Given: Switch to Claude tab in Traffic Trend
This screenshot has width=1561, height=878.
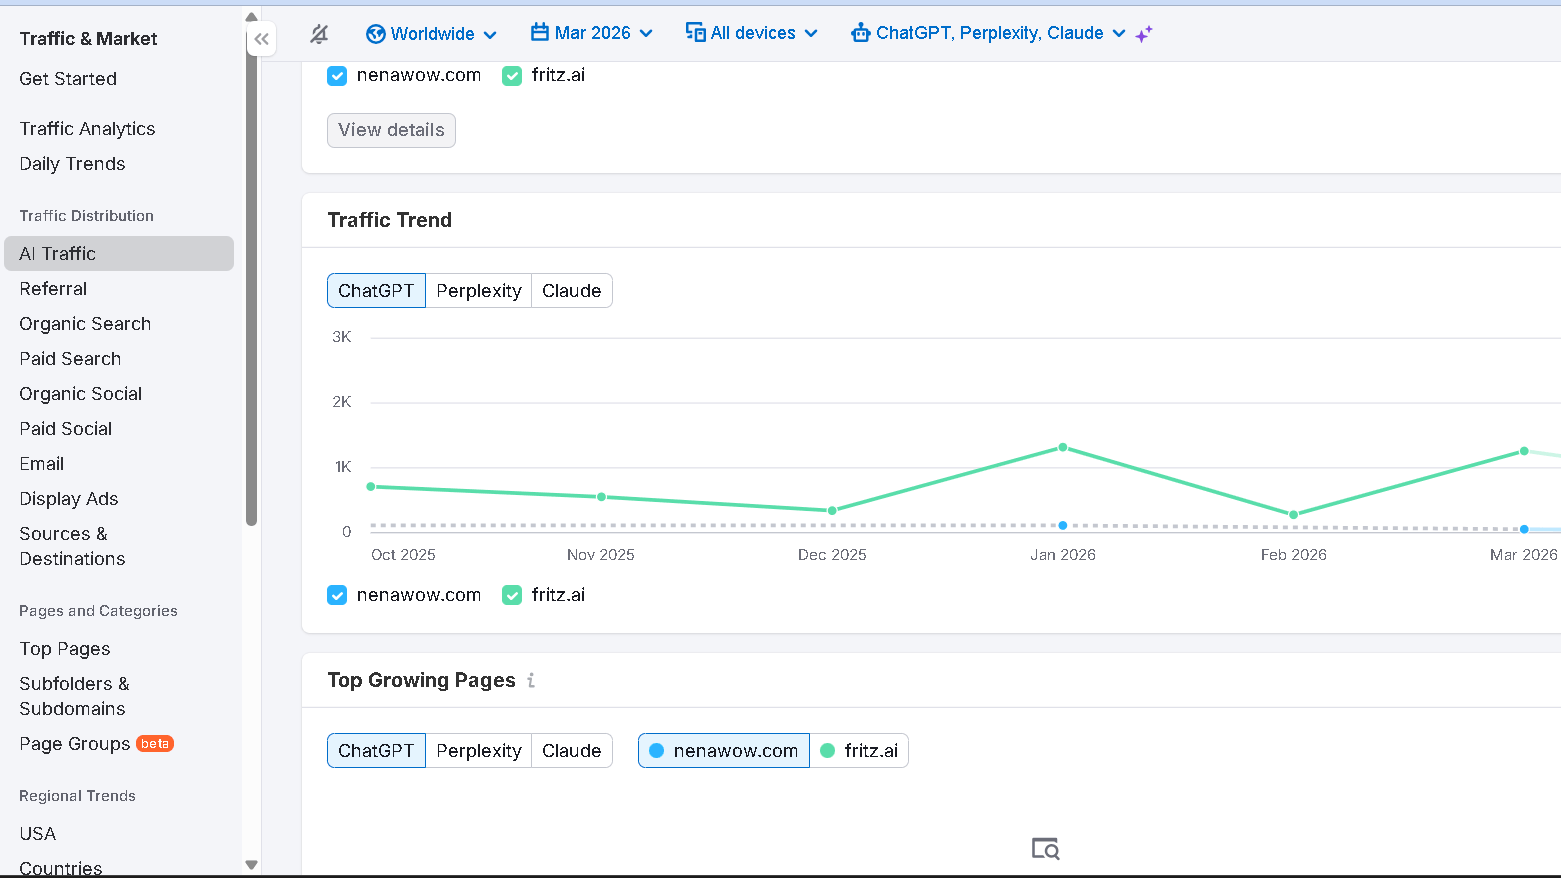Looking at the screenshot, I should coord(572,291).
